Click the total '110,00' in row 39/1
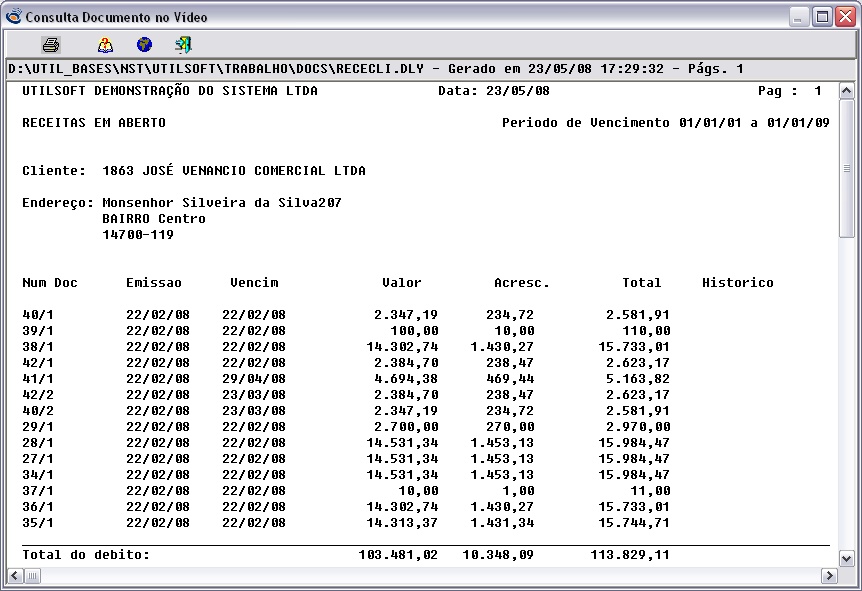Screen dimensions: 862x591 point(646,330)
